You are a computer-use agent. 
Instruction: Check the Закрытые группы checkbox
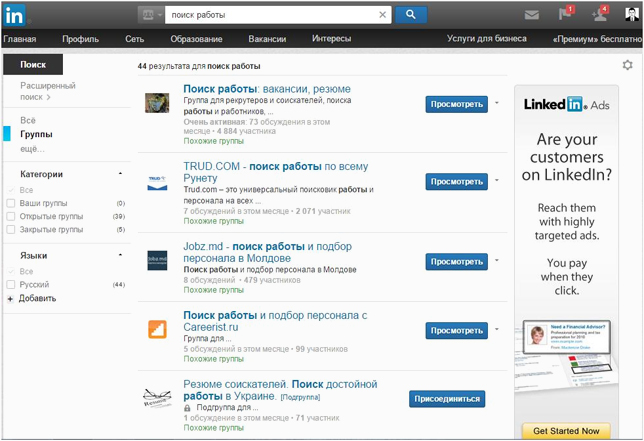pos(11,230)
